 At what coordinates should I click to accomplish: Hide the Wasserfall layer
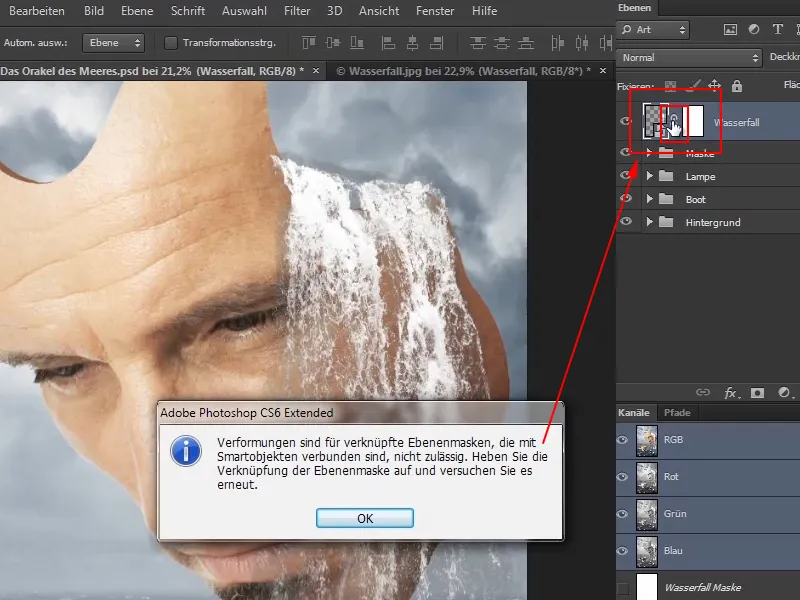[x=626, y=121]
